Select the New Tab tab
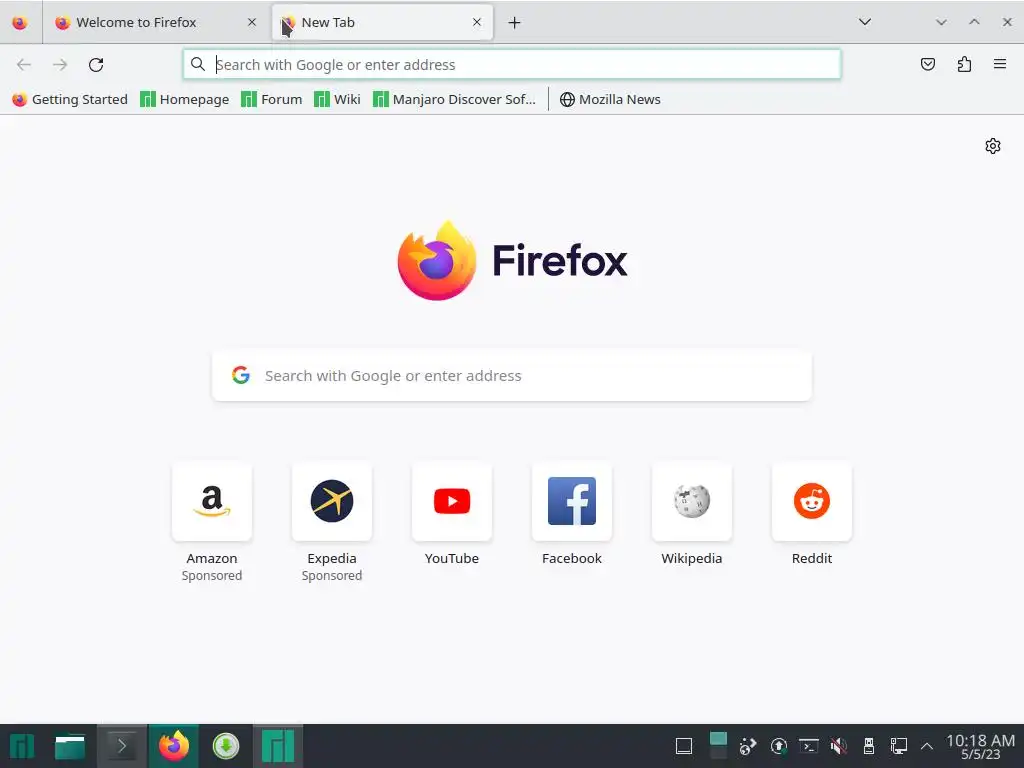Viewport: 1024px width, 768px height. pyautogui.click(x=382, y=22)
